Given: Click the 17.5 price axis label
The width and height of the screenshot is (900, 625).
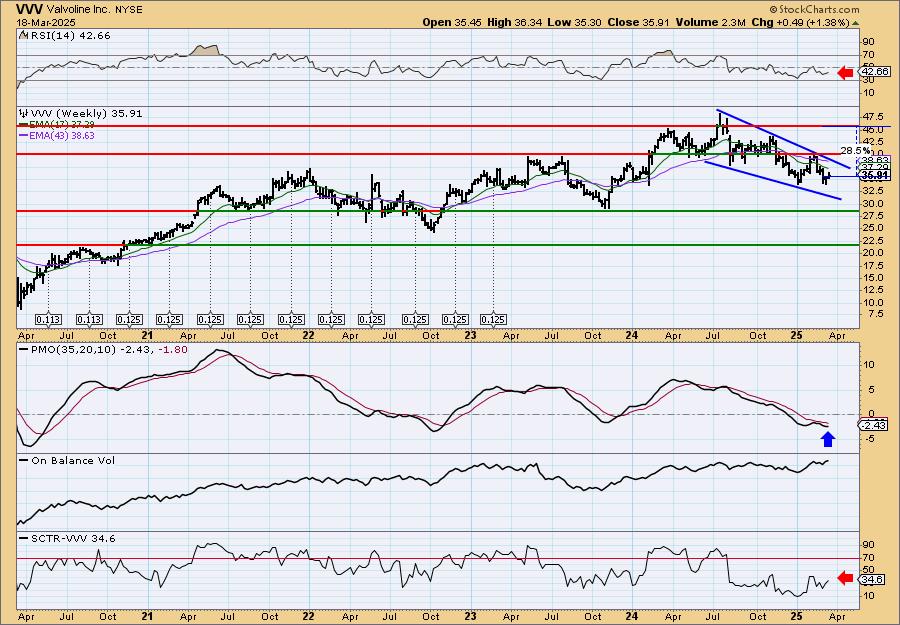Looking at the screenshot, I should [872, 265].
